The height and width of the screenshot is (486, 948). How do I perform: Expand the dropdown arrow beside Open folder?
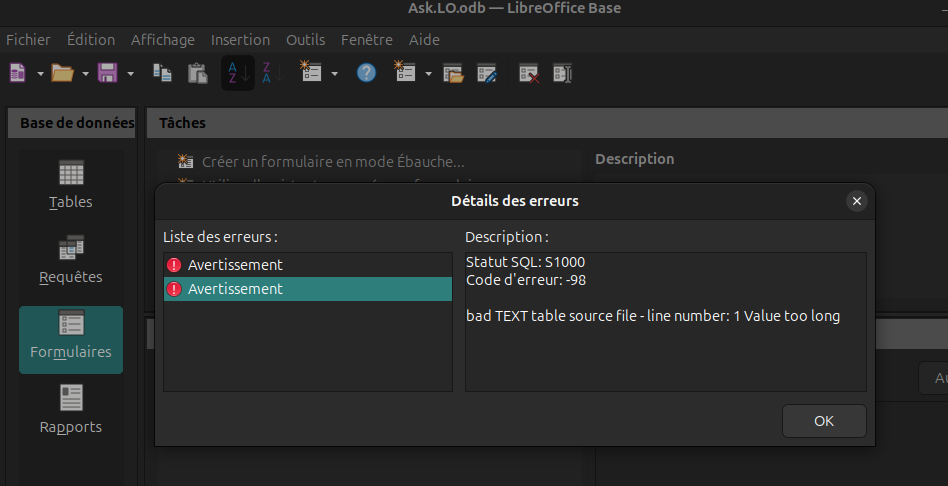click(85, 73)
